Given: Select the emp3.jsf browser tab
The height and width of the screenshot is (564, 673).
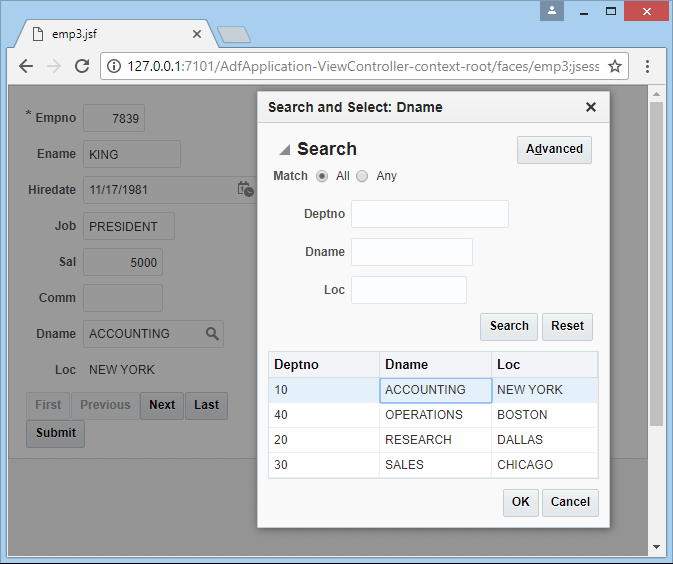Looking at the screenshot, I should click(x=116, y=34).
